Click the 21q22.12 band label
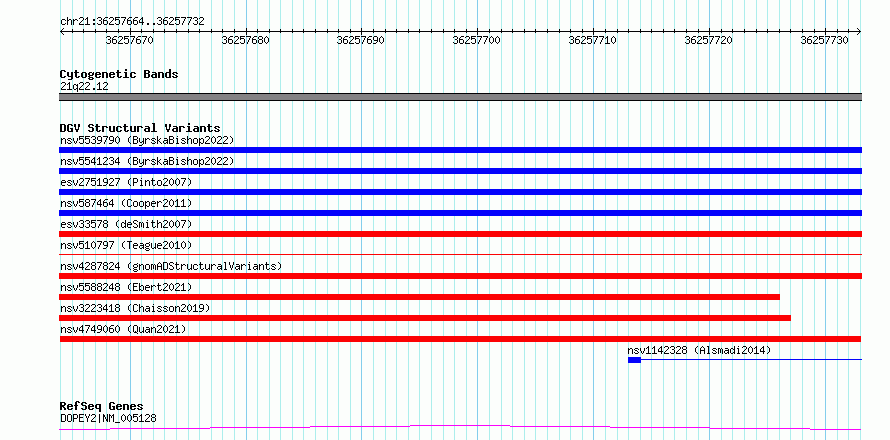Screen dimensions: 890x440 84,87
